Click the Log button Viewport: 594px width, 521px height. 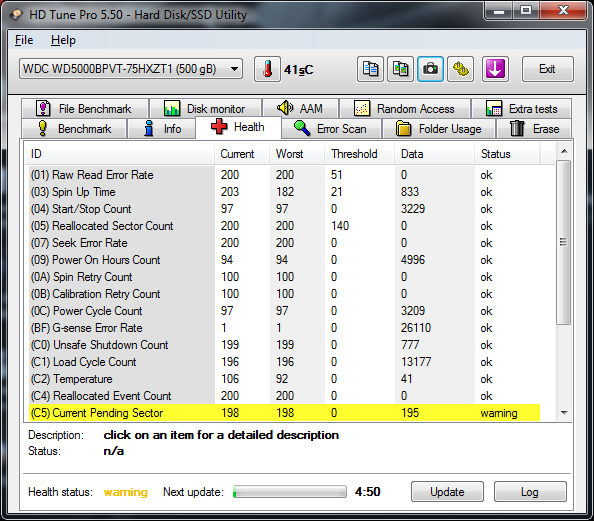click(x=530, y=492)
